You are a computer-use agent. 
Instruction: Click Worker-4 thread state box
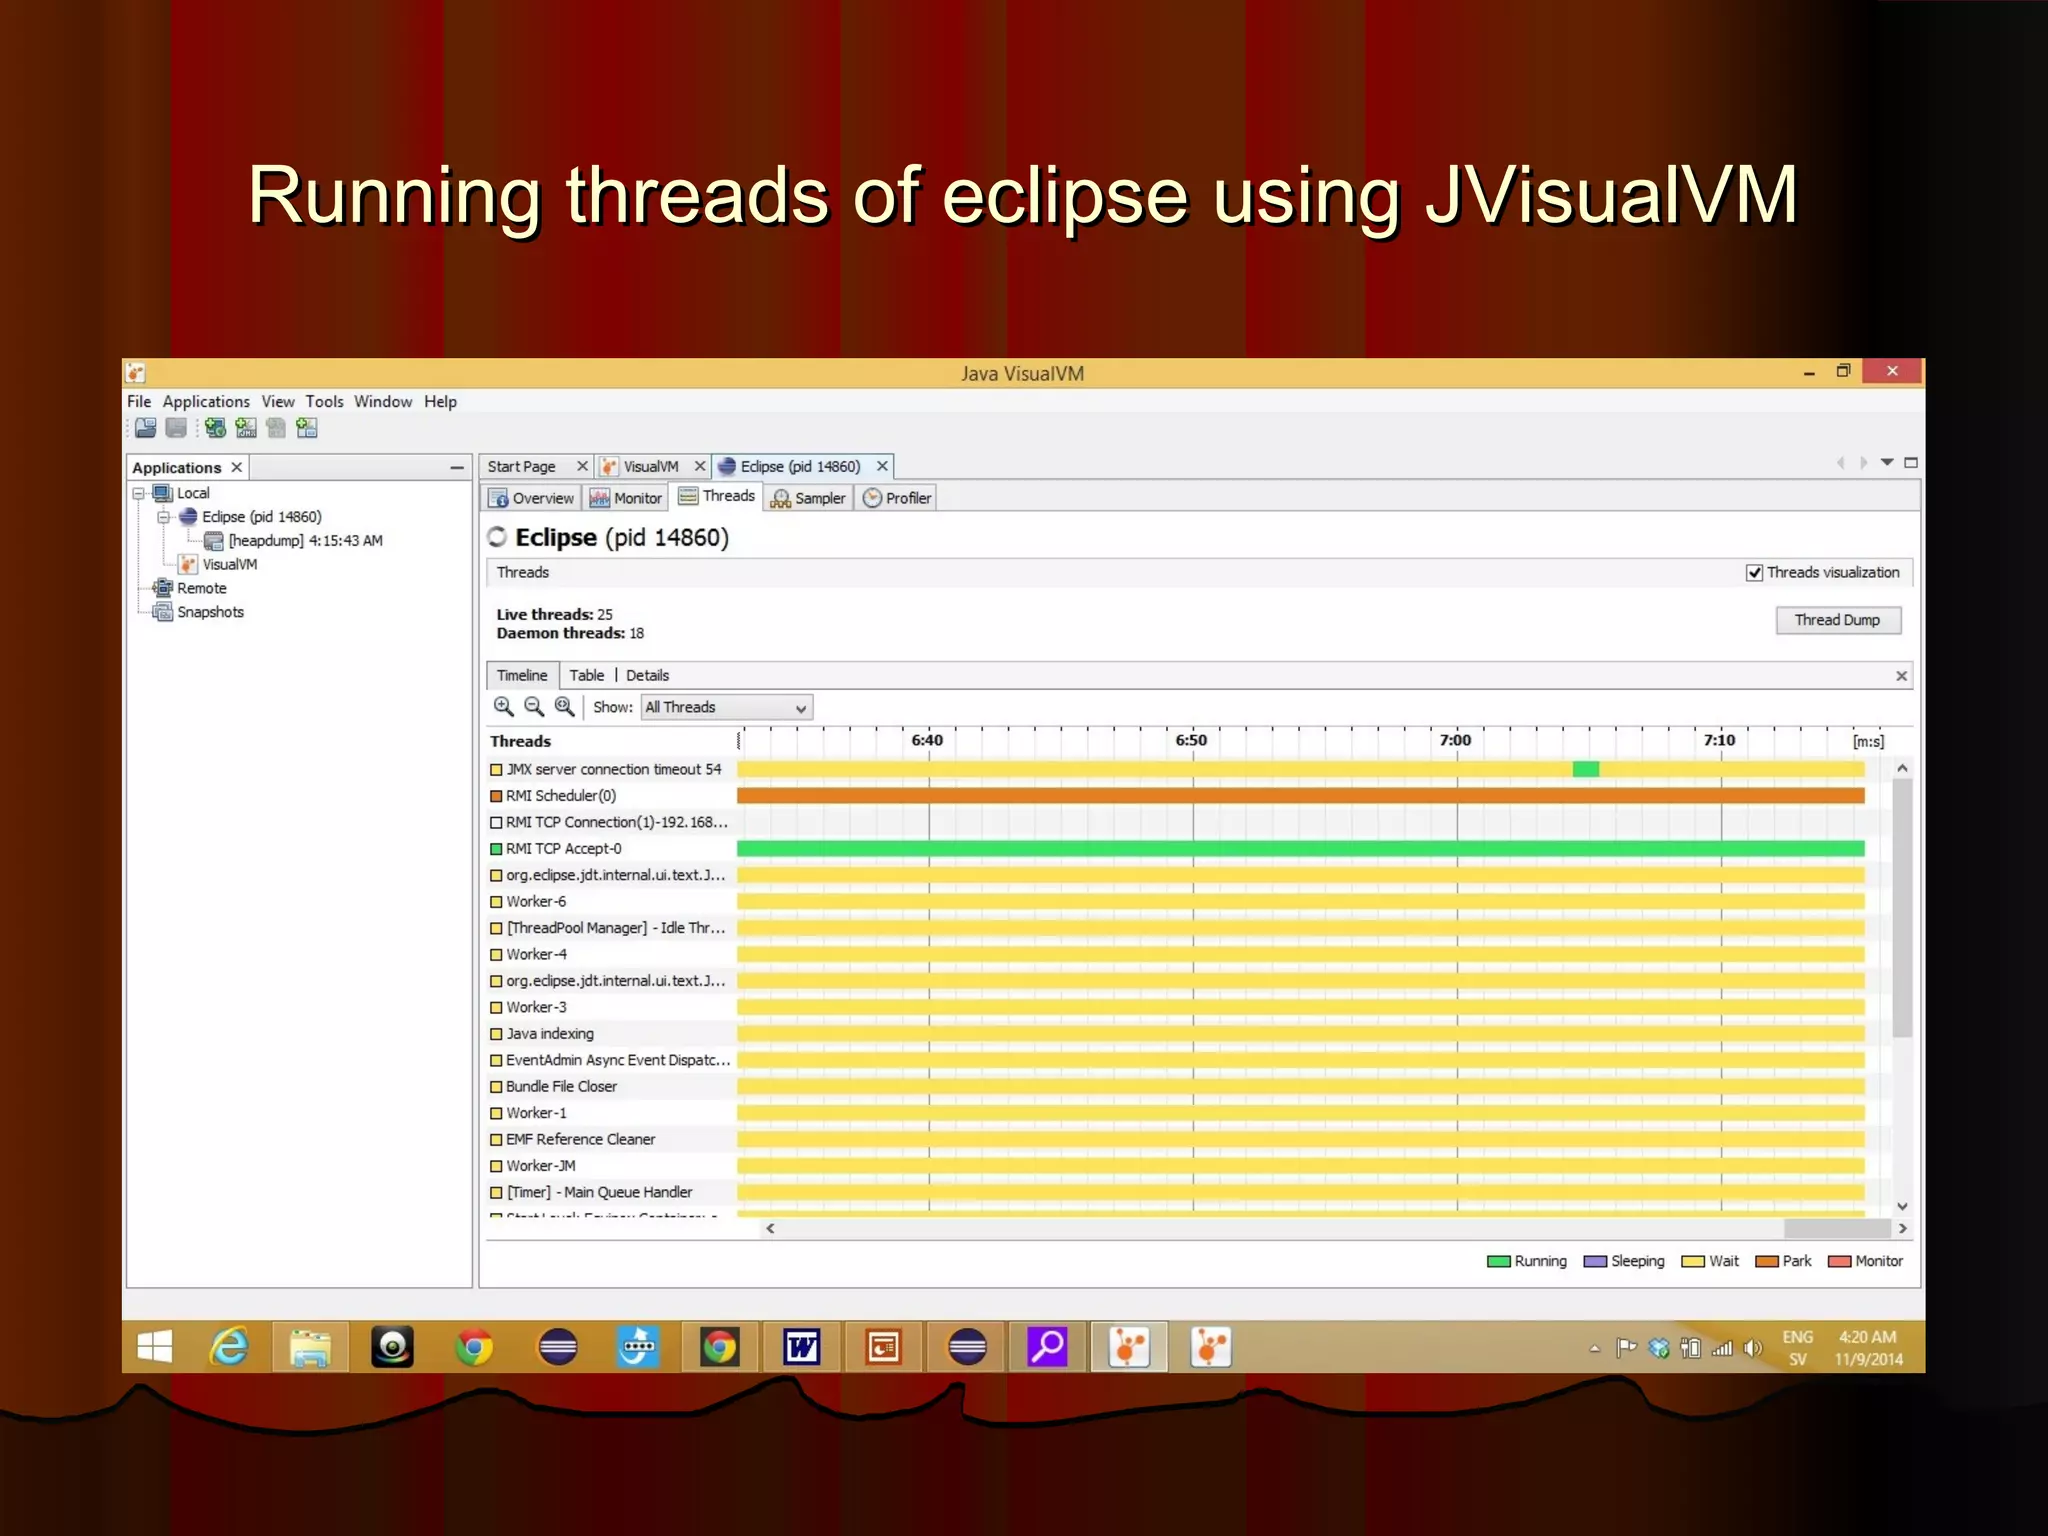496,955
